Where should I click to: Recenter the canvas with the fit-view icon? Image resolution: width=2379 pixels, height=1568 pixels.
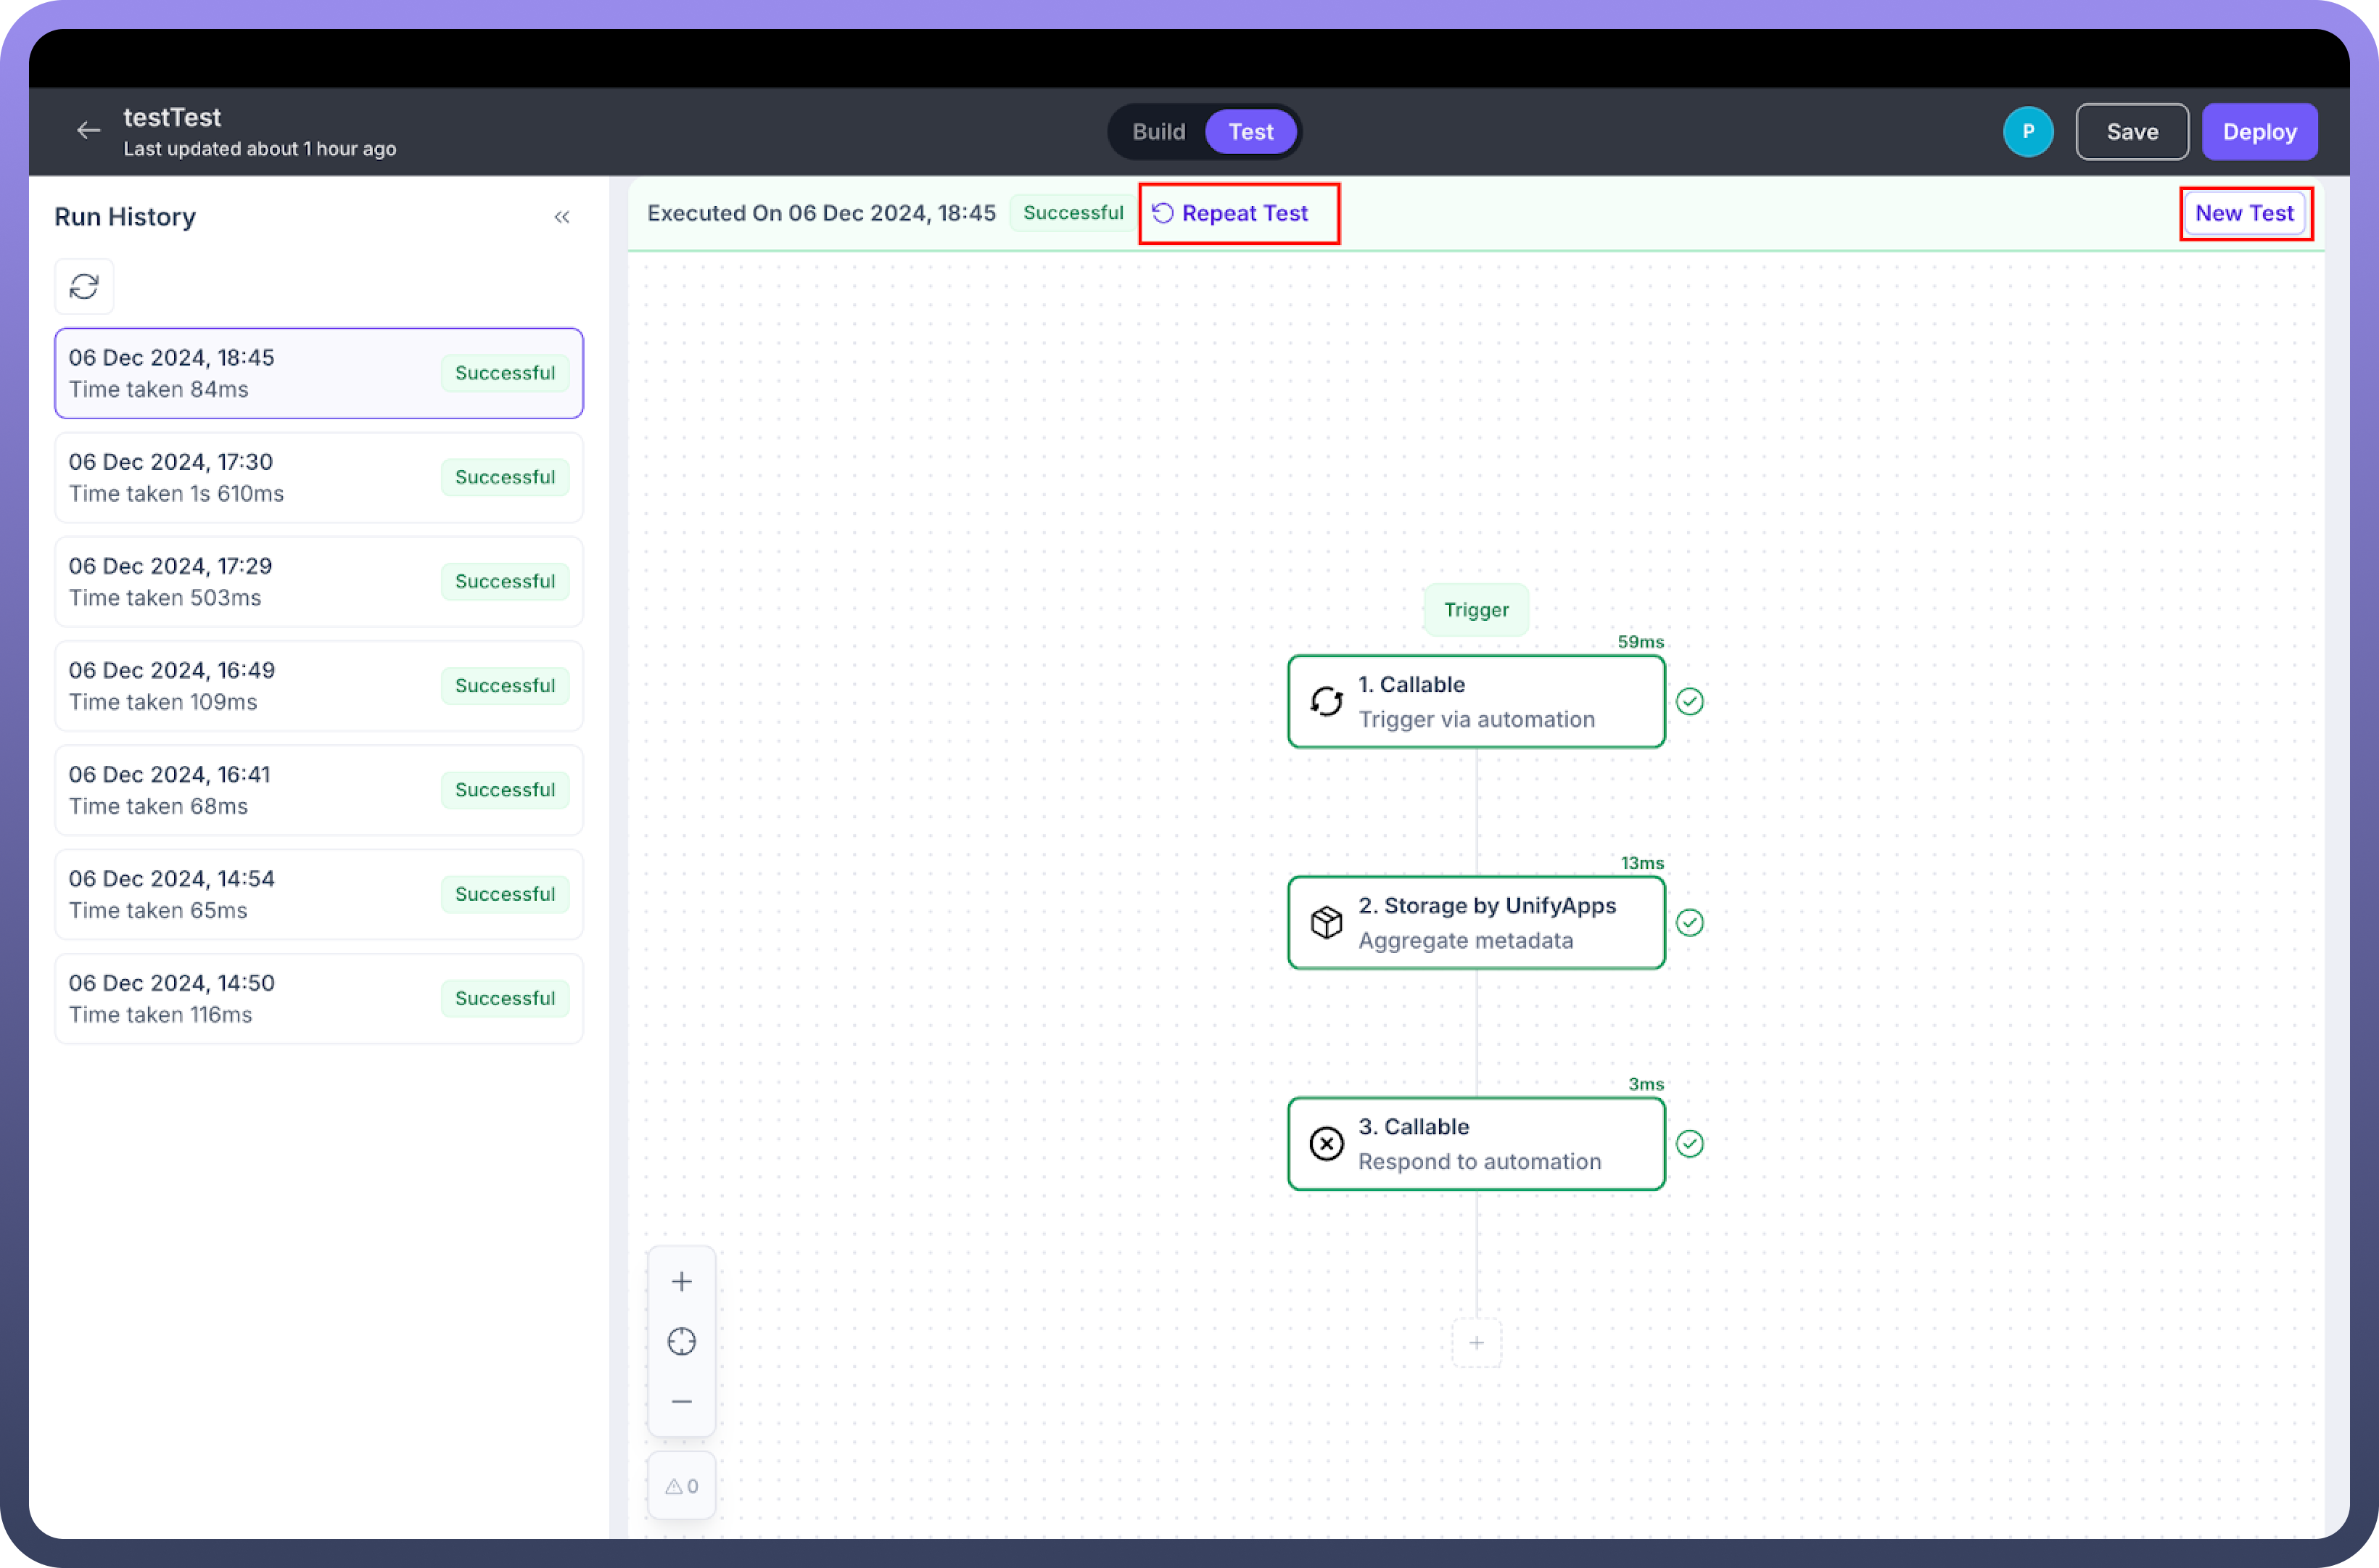coord(681,1342)
